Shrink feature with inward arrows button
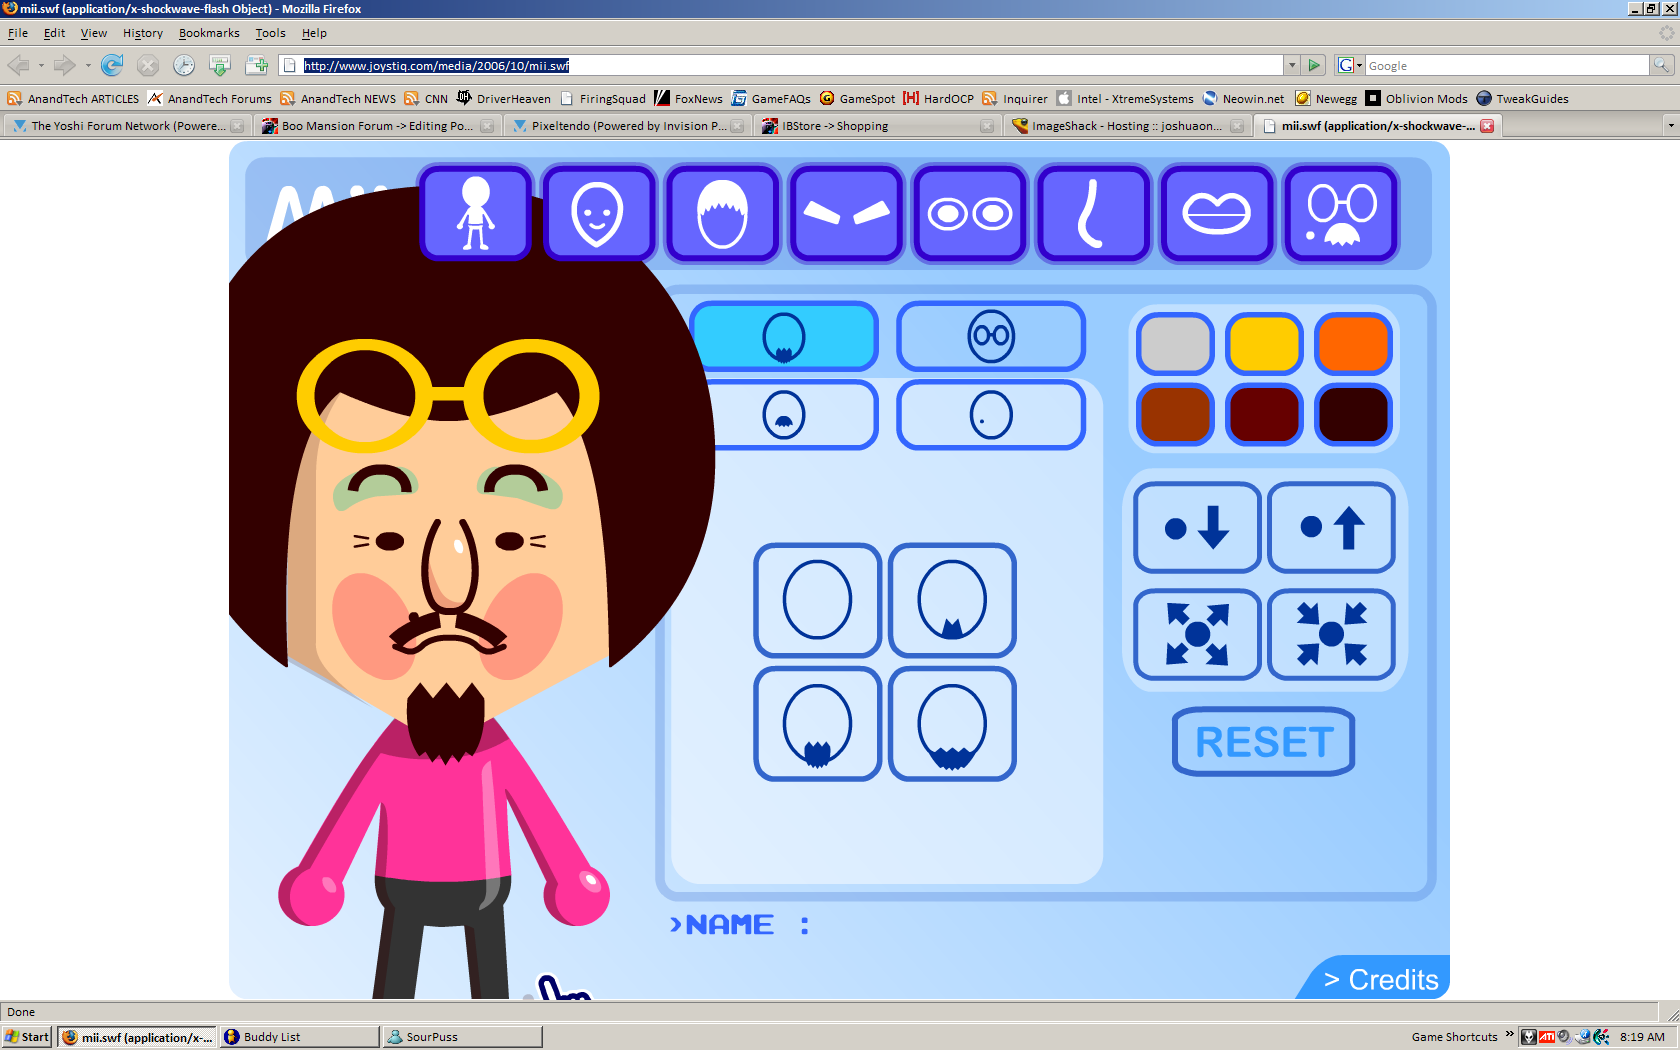 pyautogui.click(x=1331, y=634)
